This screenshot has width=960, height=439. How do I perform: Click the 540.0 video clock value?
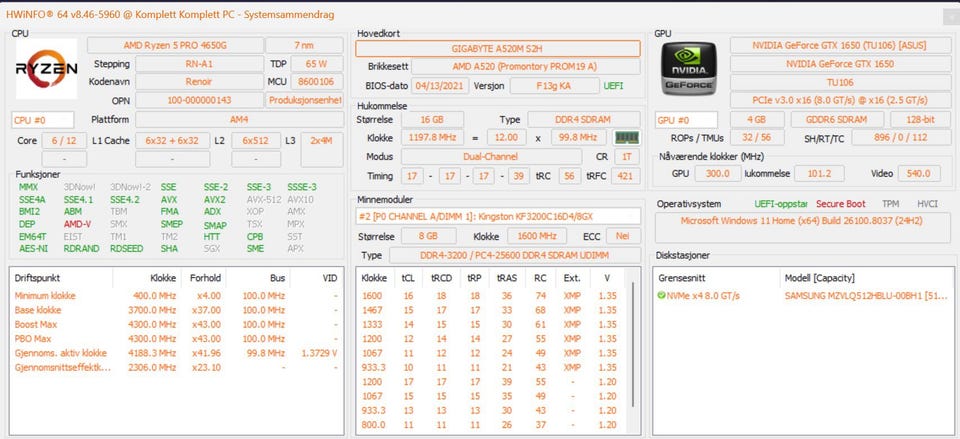918,174
